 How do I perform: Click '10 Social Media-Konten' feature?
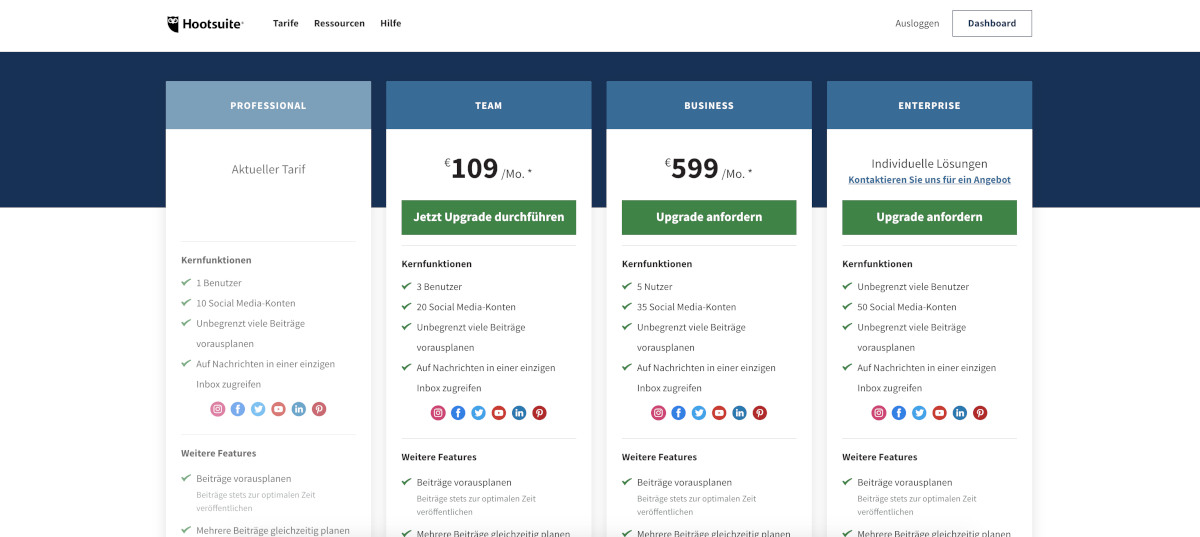tap(246, 303)
